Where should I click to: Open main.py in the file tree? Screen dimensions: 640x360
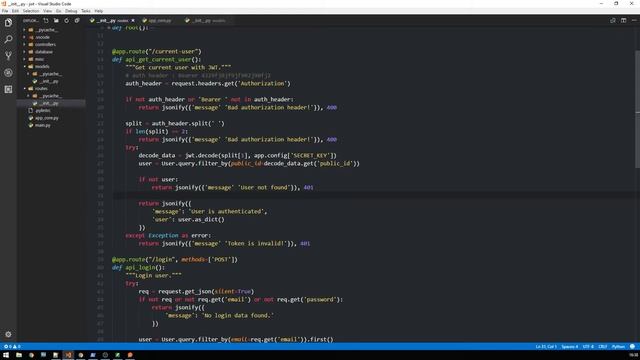coord(42,125)
